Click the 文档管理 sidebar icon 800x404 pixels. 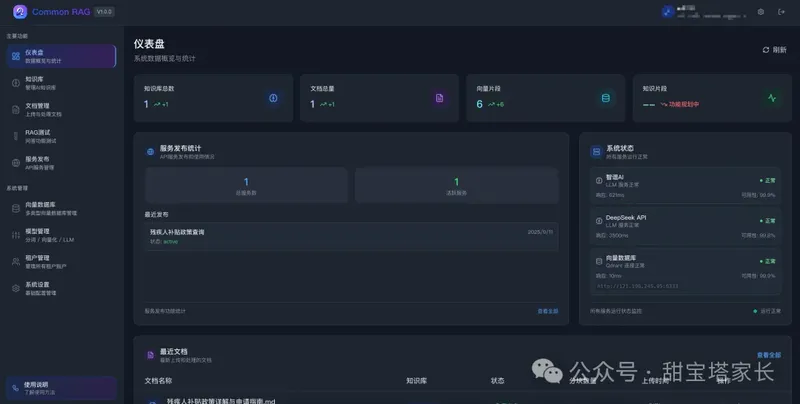click(x=16, y=110)
